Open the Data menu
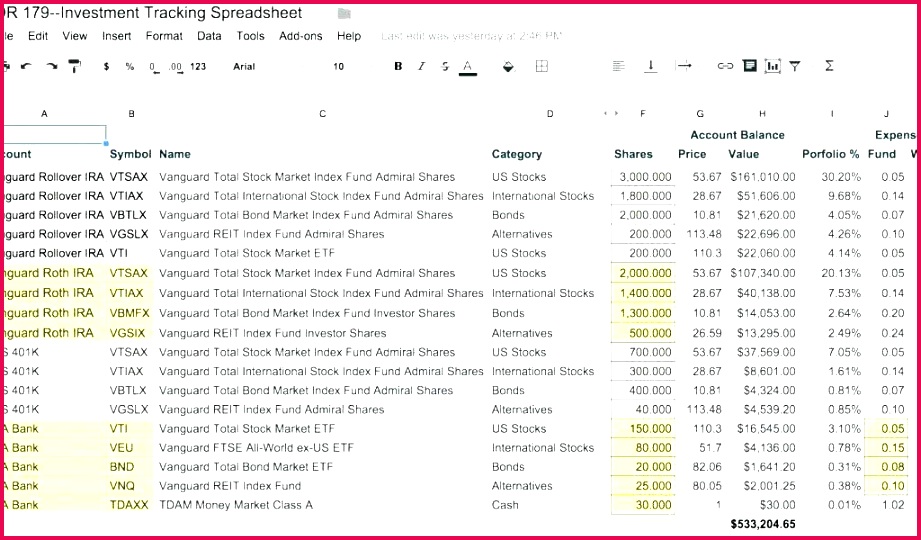This screenshot has height=540, width=921. point(209,36)
